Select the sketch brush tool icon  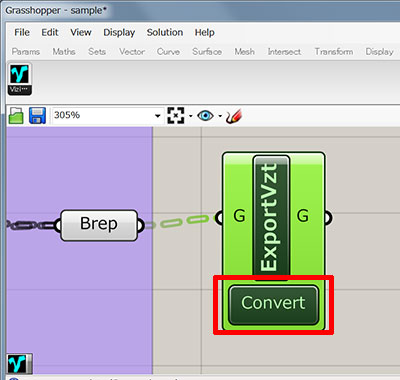[234, 116]
